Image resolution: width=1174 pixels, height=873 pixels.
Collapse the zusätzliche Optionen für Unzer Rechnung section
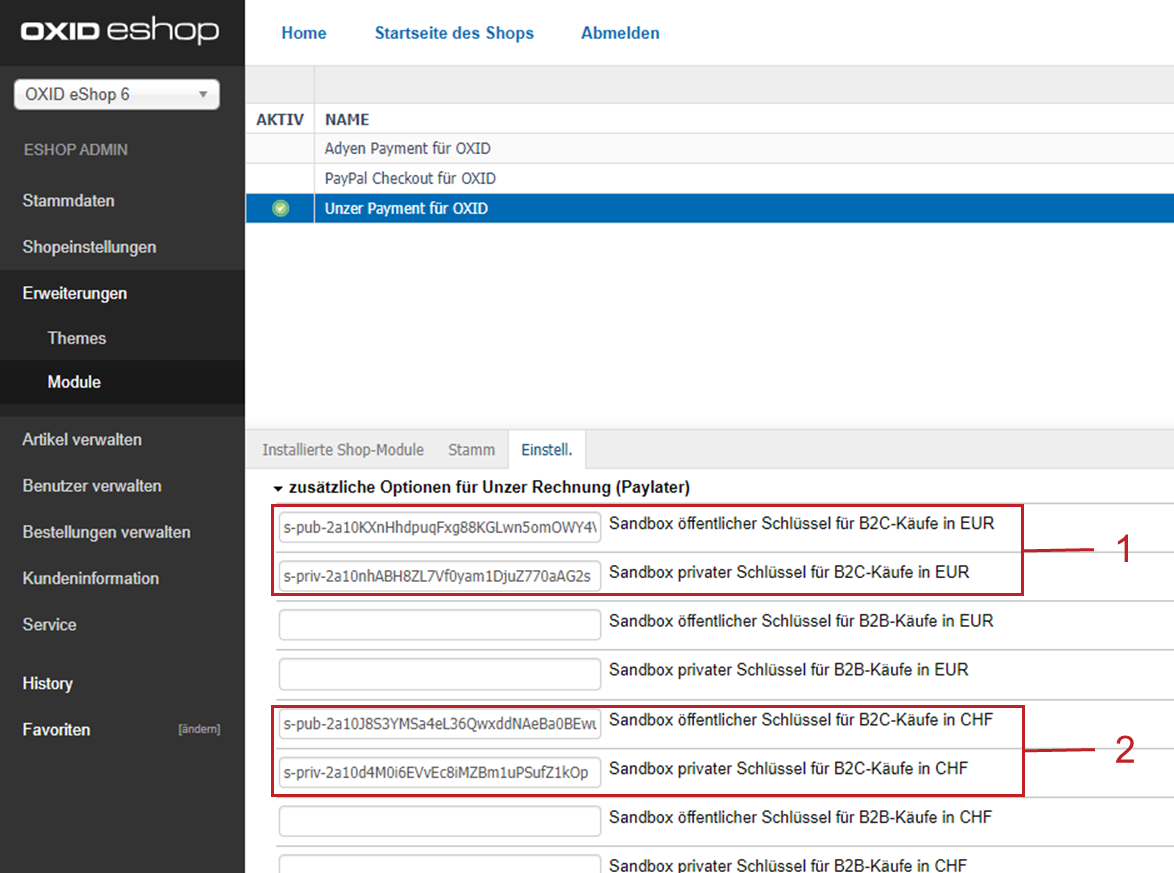278,488
